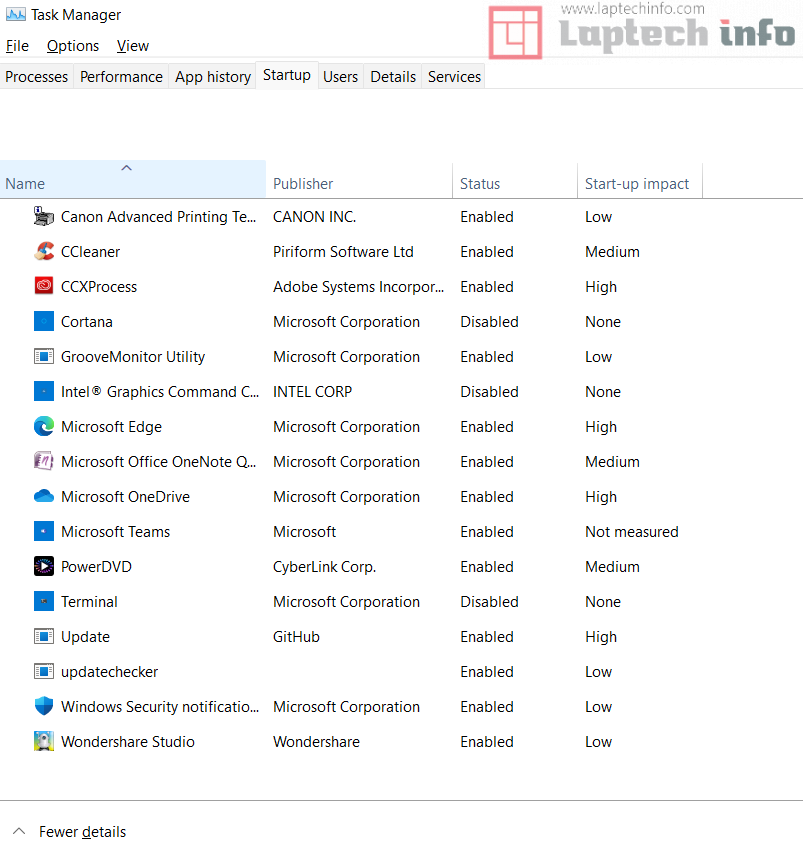
Task: Select the Microsoft OneDrive name text
Action: 125,497
